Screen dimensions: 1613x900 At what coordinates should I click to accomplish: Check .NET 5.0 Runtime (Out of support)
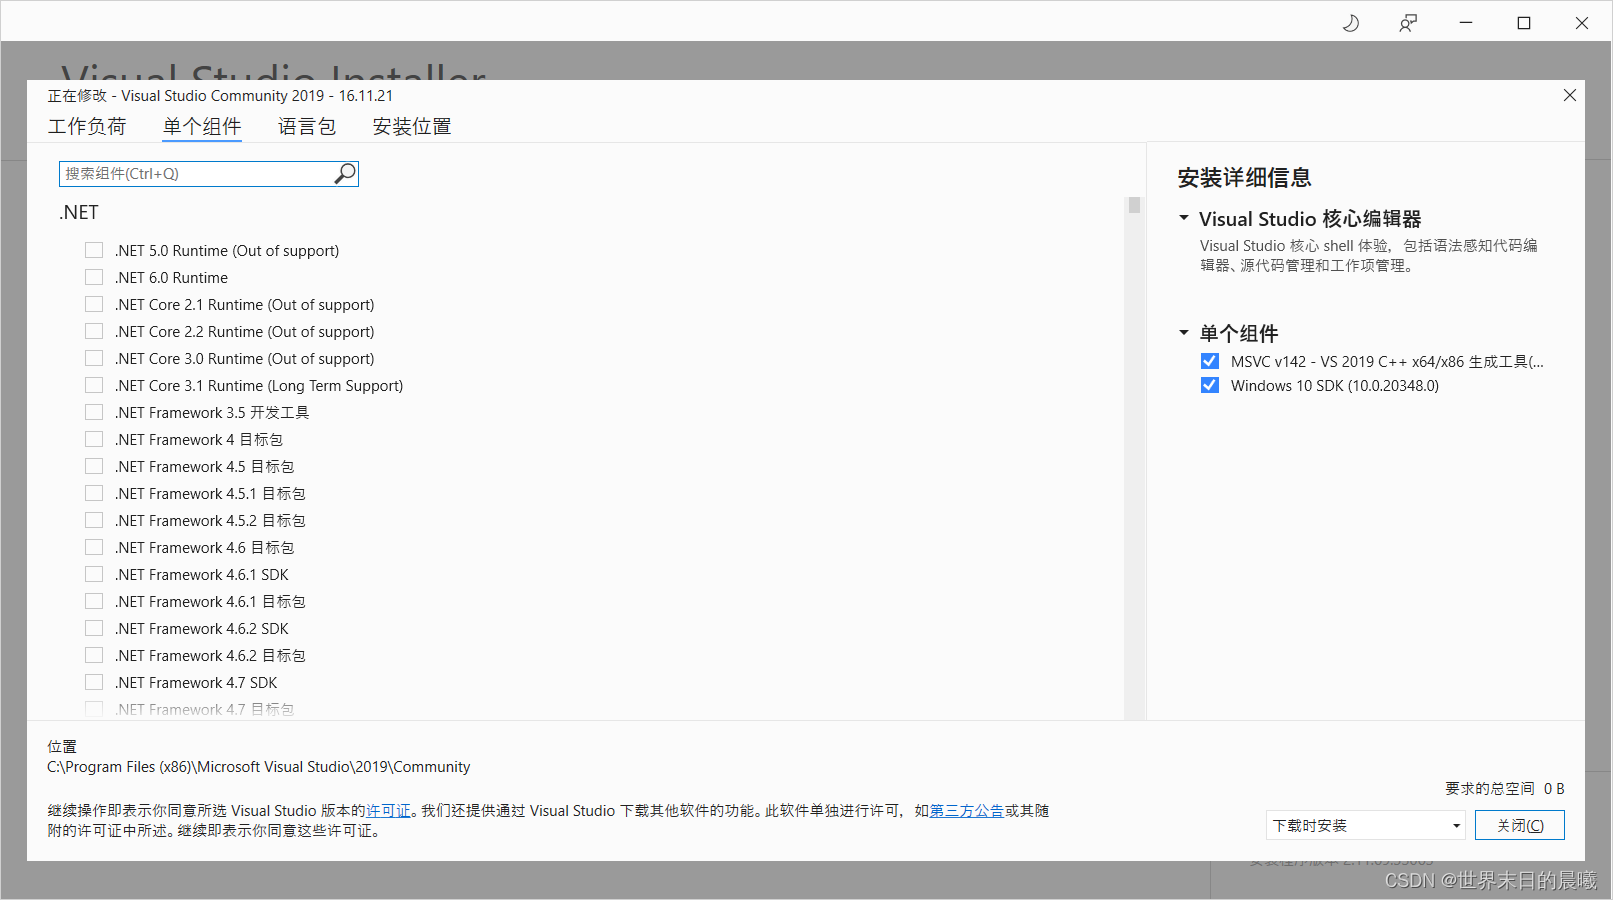click(x=94, y=250)
